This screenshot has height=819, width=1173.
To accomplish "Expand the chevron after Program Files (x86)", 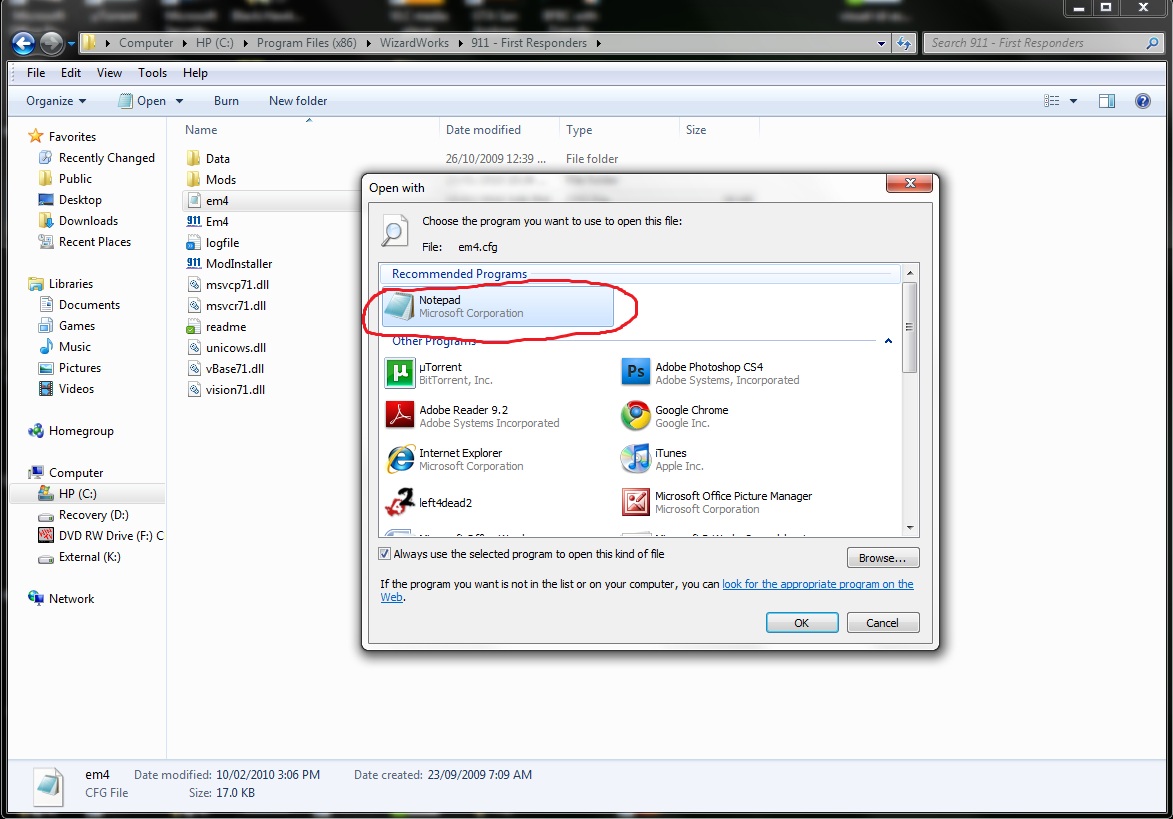I will coord(369,43).
